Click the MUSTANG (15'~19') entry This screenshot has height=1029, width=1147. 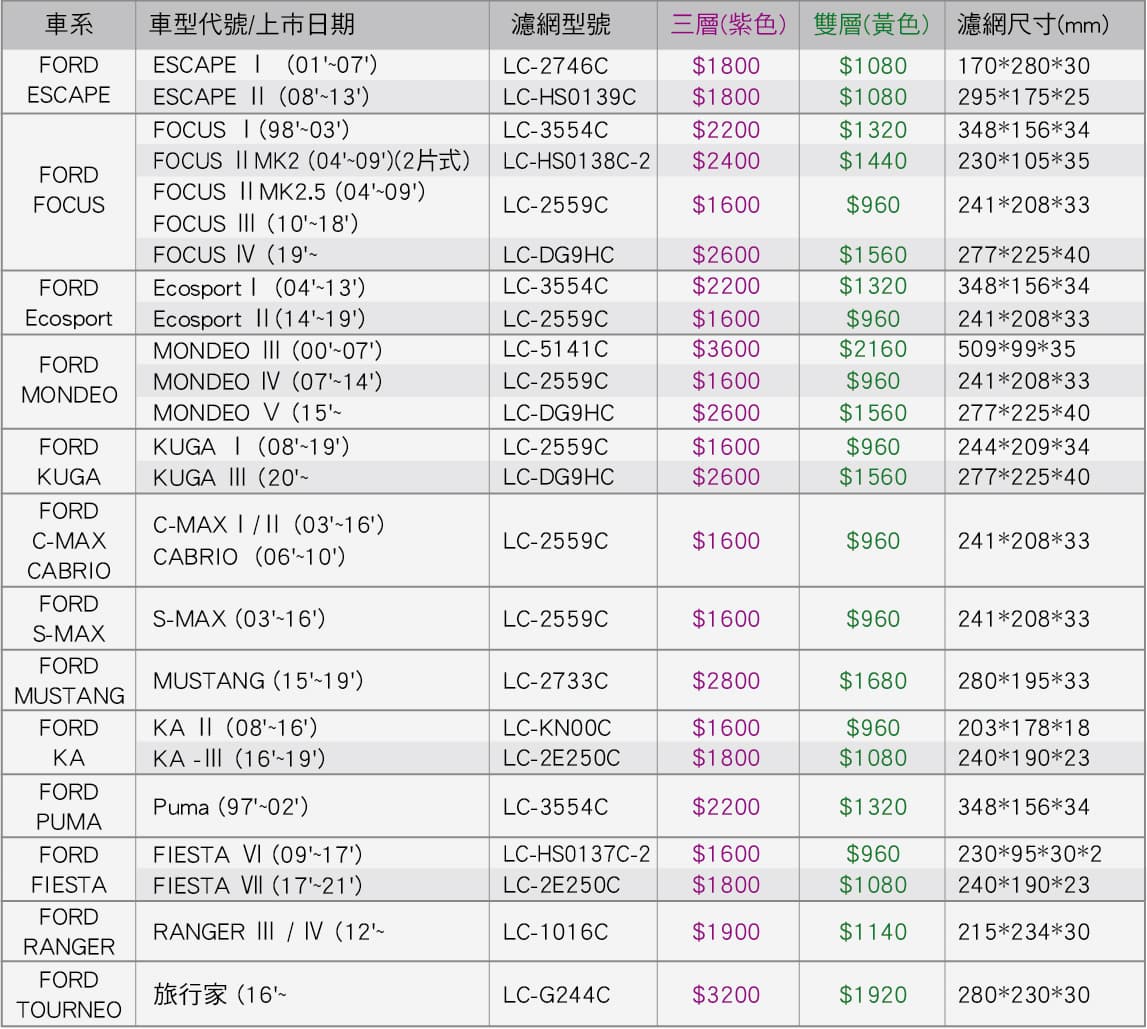pos(258,681)
